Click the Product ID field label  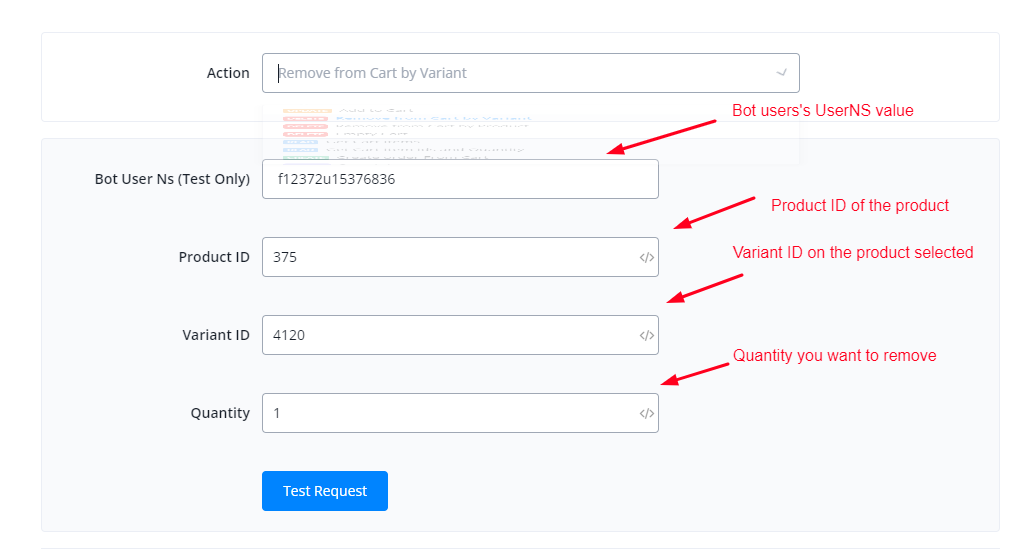[214, 257]
